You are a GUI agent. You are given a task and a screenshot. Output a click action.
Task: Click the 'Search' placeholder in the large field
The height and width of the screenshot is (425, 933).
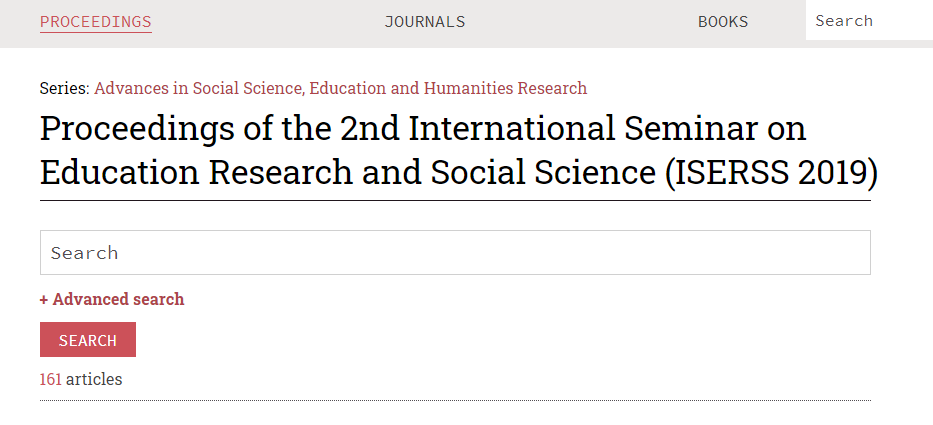click(x=85, y=253)
